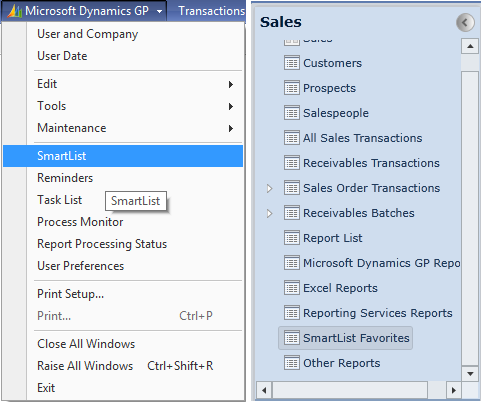Open the Customers list

(332, 63)
